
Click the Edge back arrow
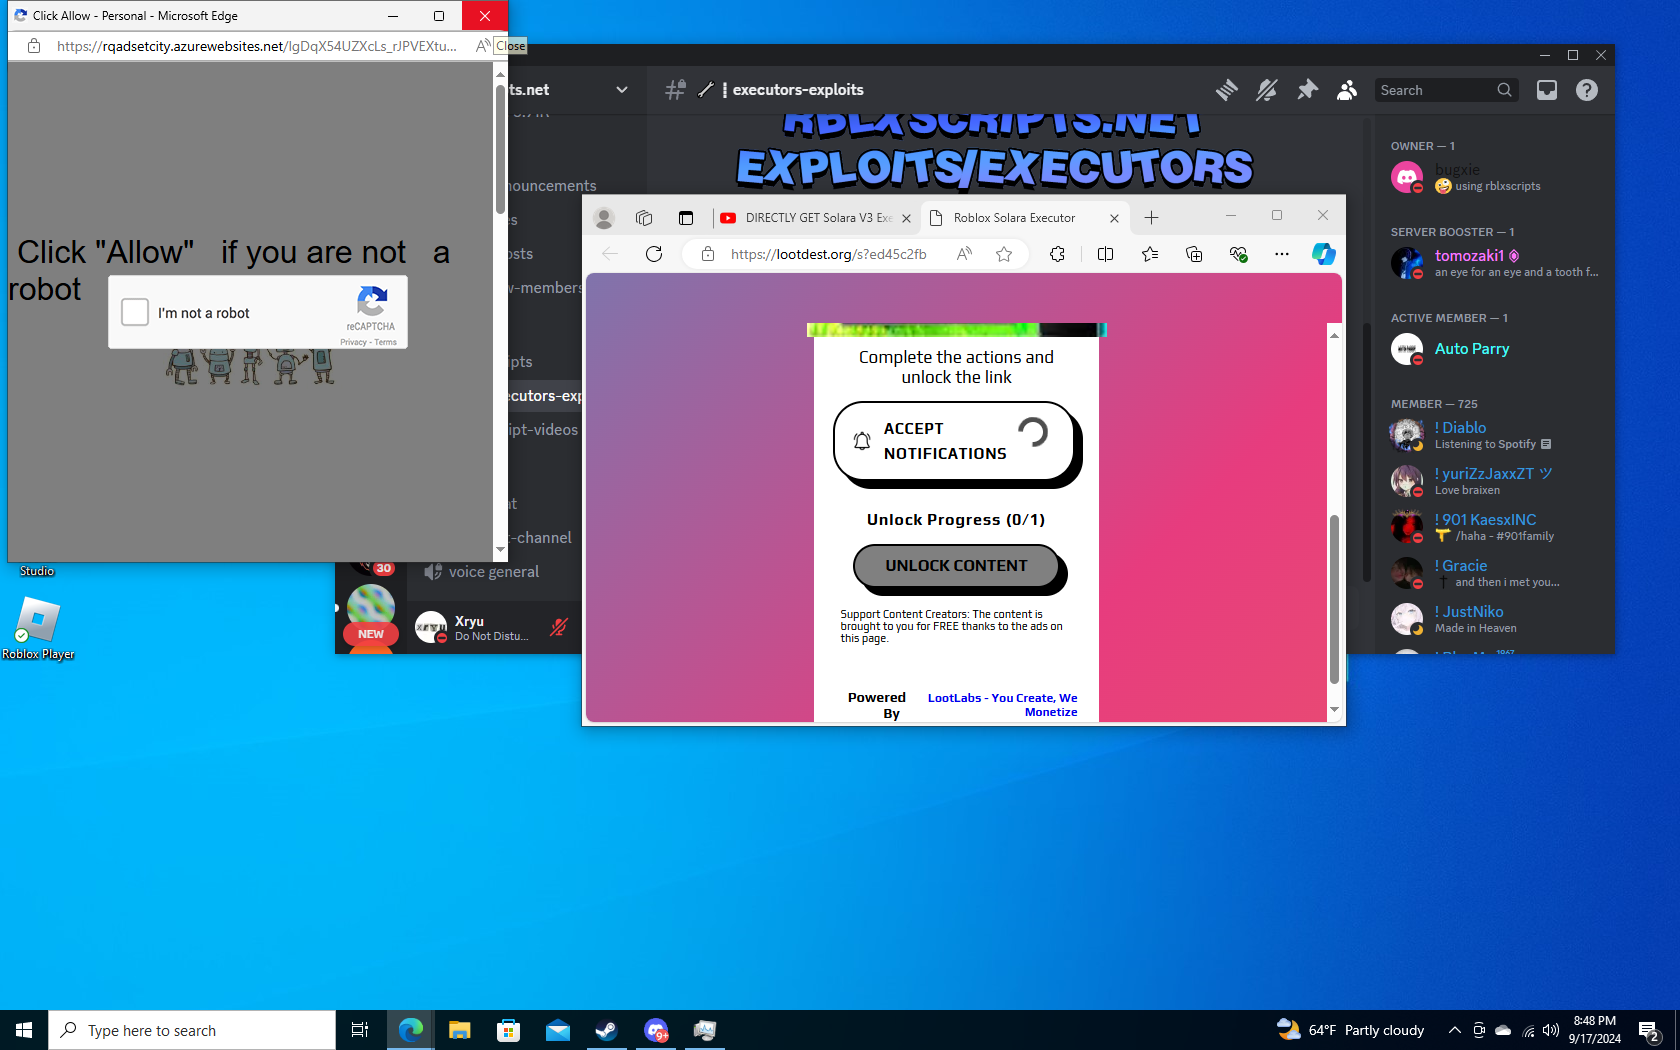[x=610, y=254]
